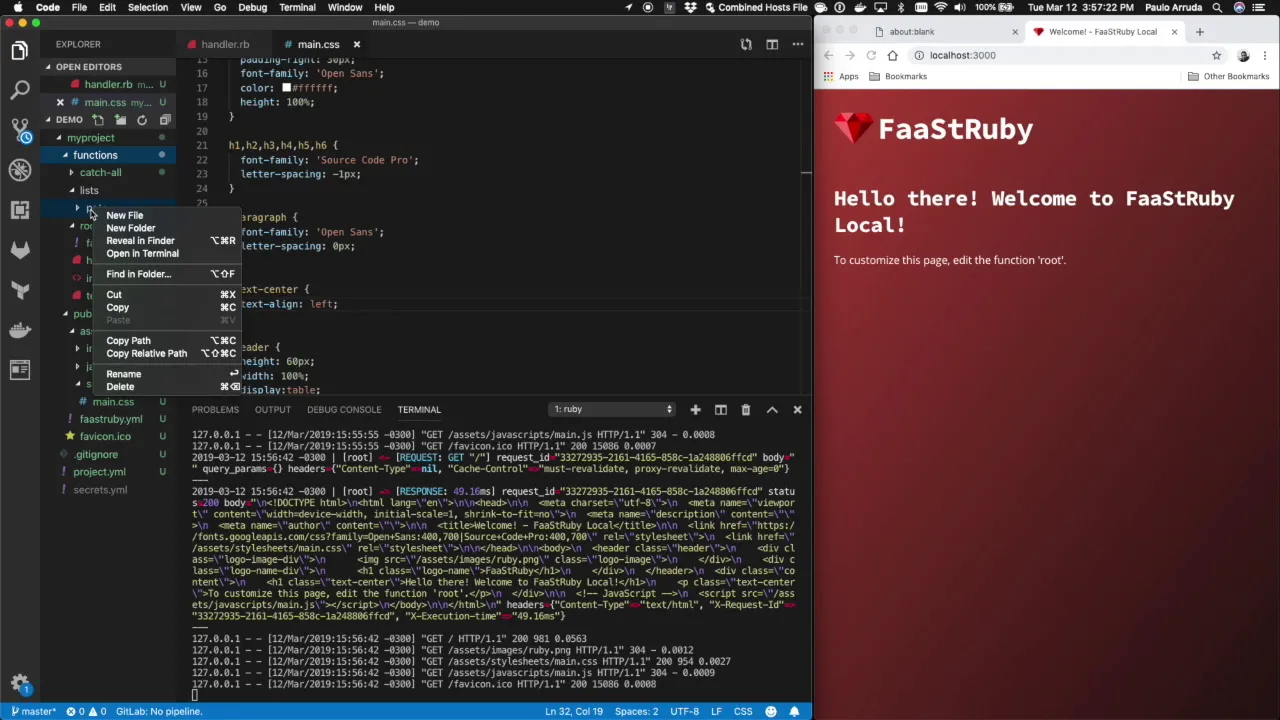Open the Search view in the activity bar
The height and width of the screenshot is (720, 1280).
point(20,91)
